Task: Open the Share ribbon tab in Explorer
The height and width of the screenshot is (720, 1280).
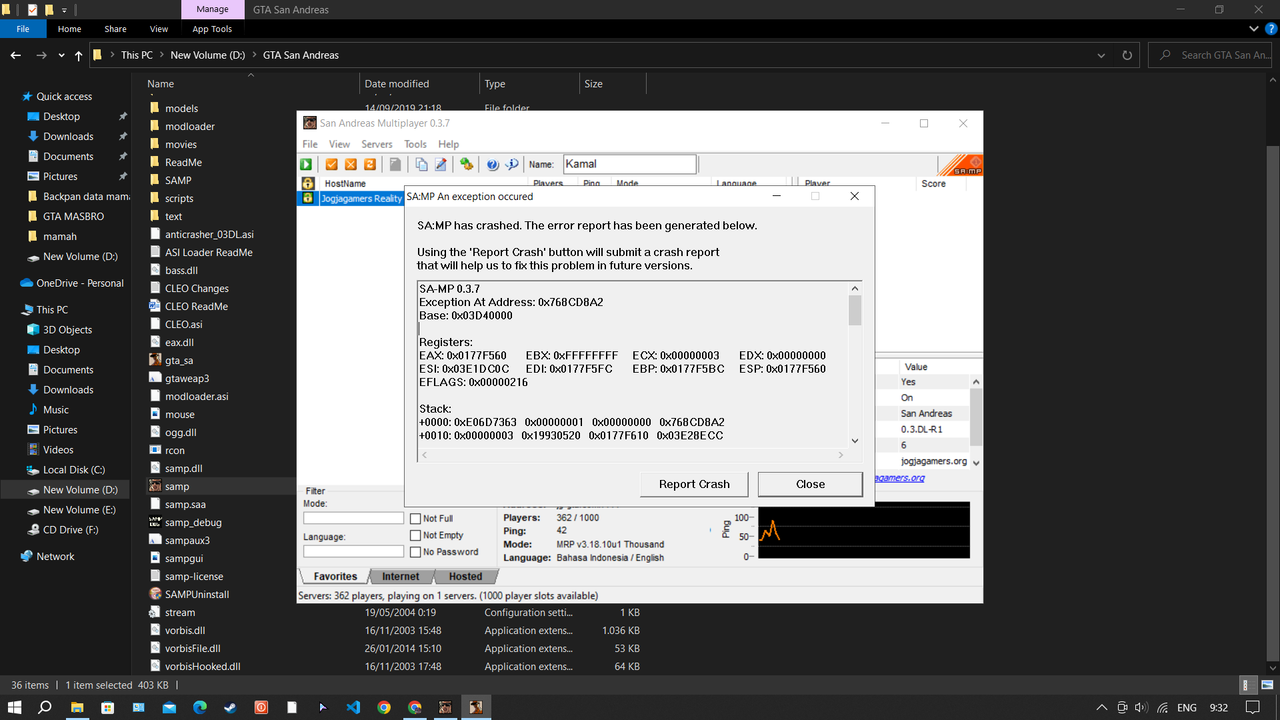Action: coord(115,30)
